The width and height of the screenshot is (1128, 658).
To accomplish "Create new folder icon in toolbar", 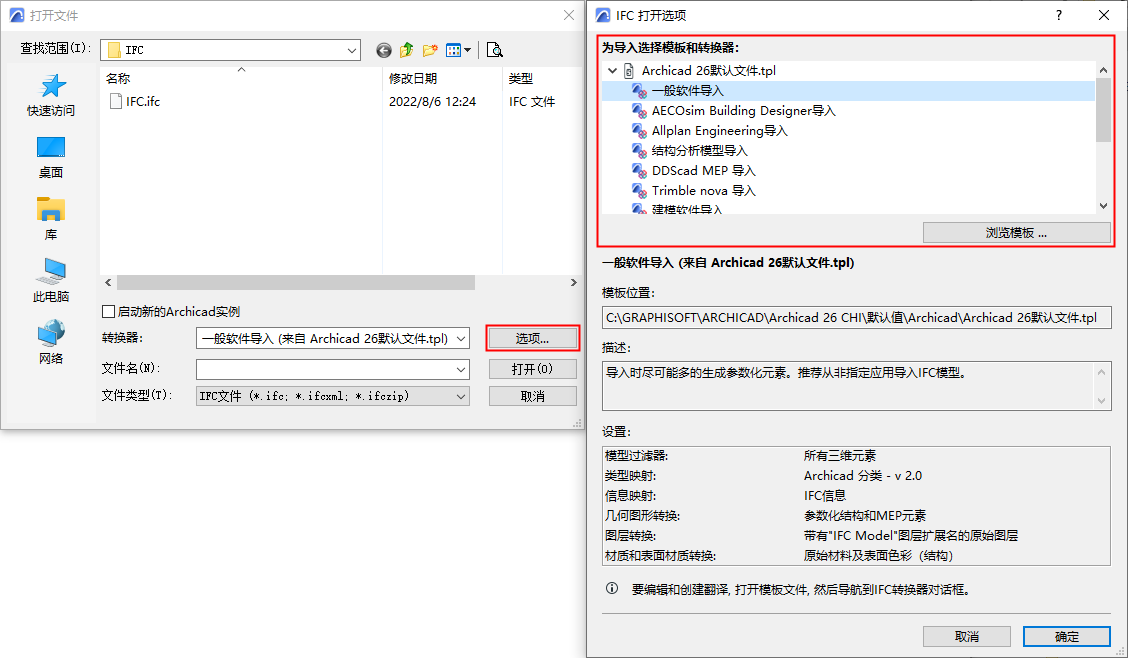I will point(430,50).
